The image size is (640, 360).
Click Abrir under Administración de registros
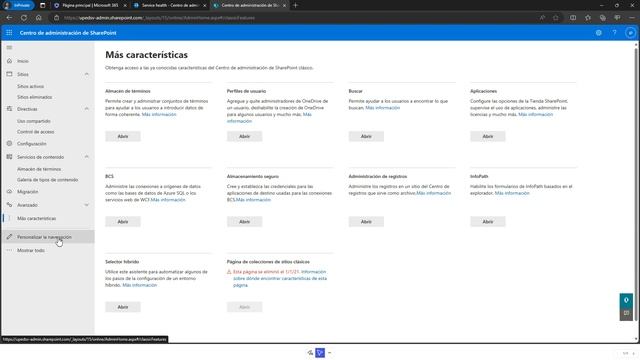point(366,222)
